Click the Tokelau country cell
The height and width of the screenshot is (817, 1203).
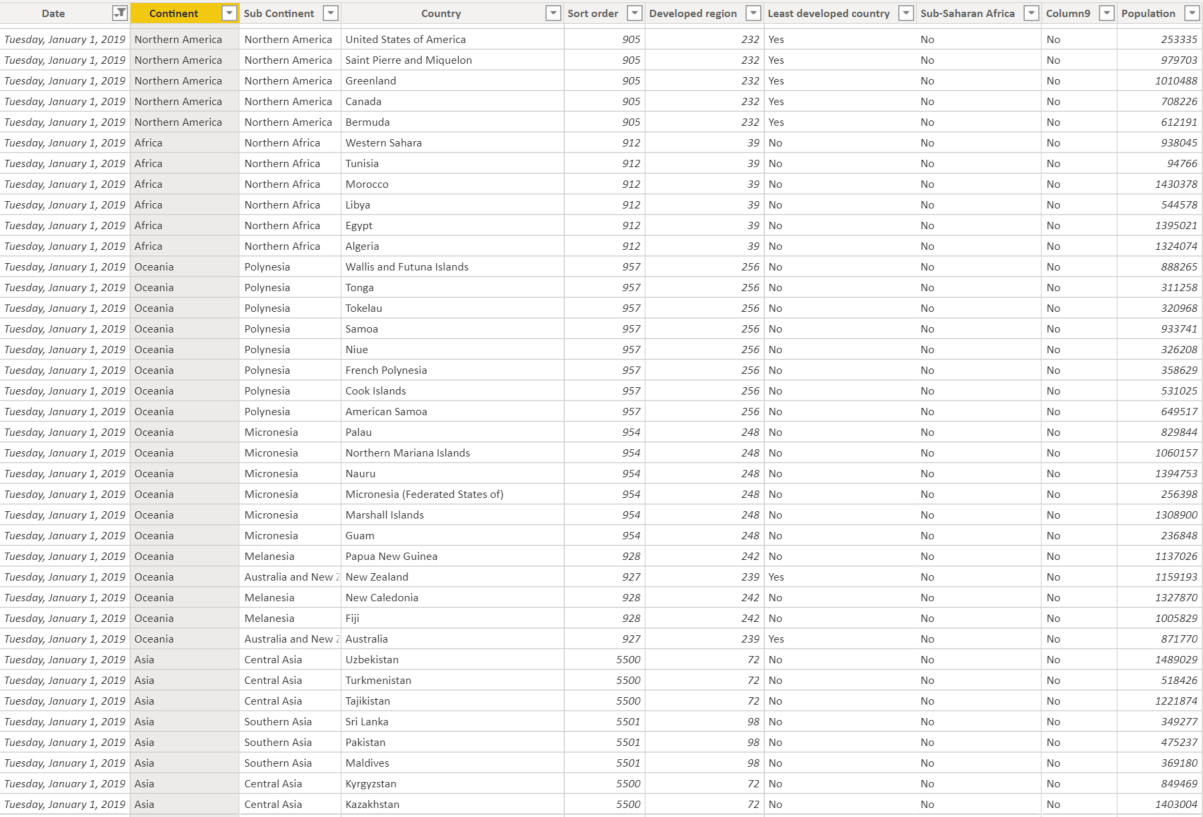(x=452, y=308)
